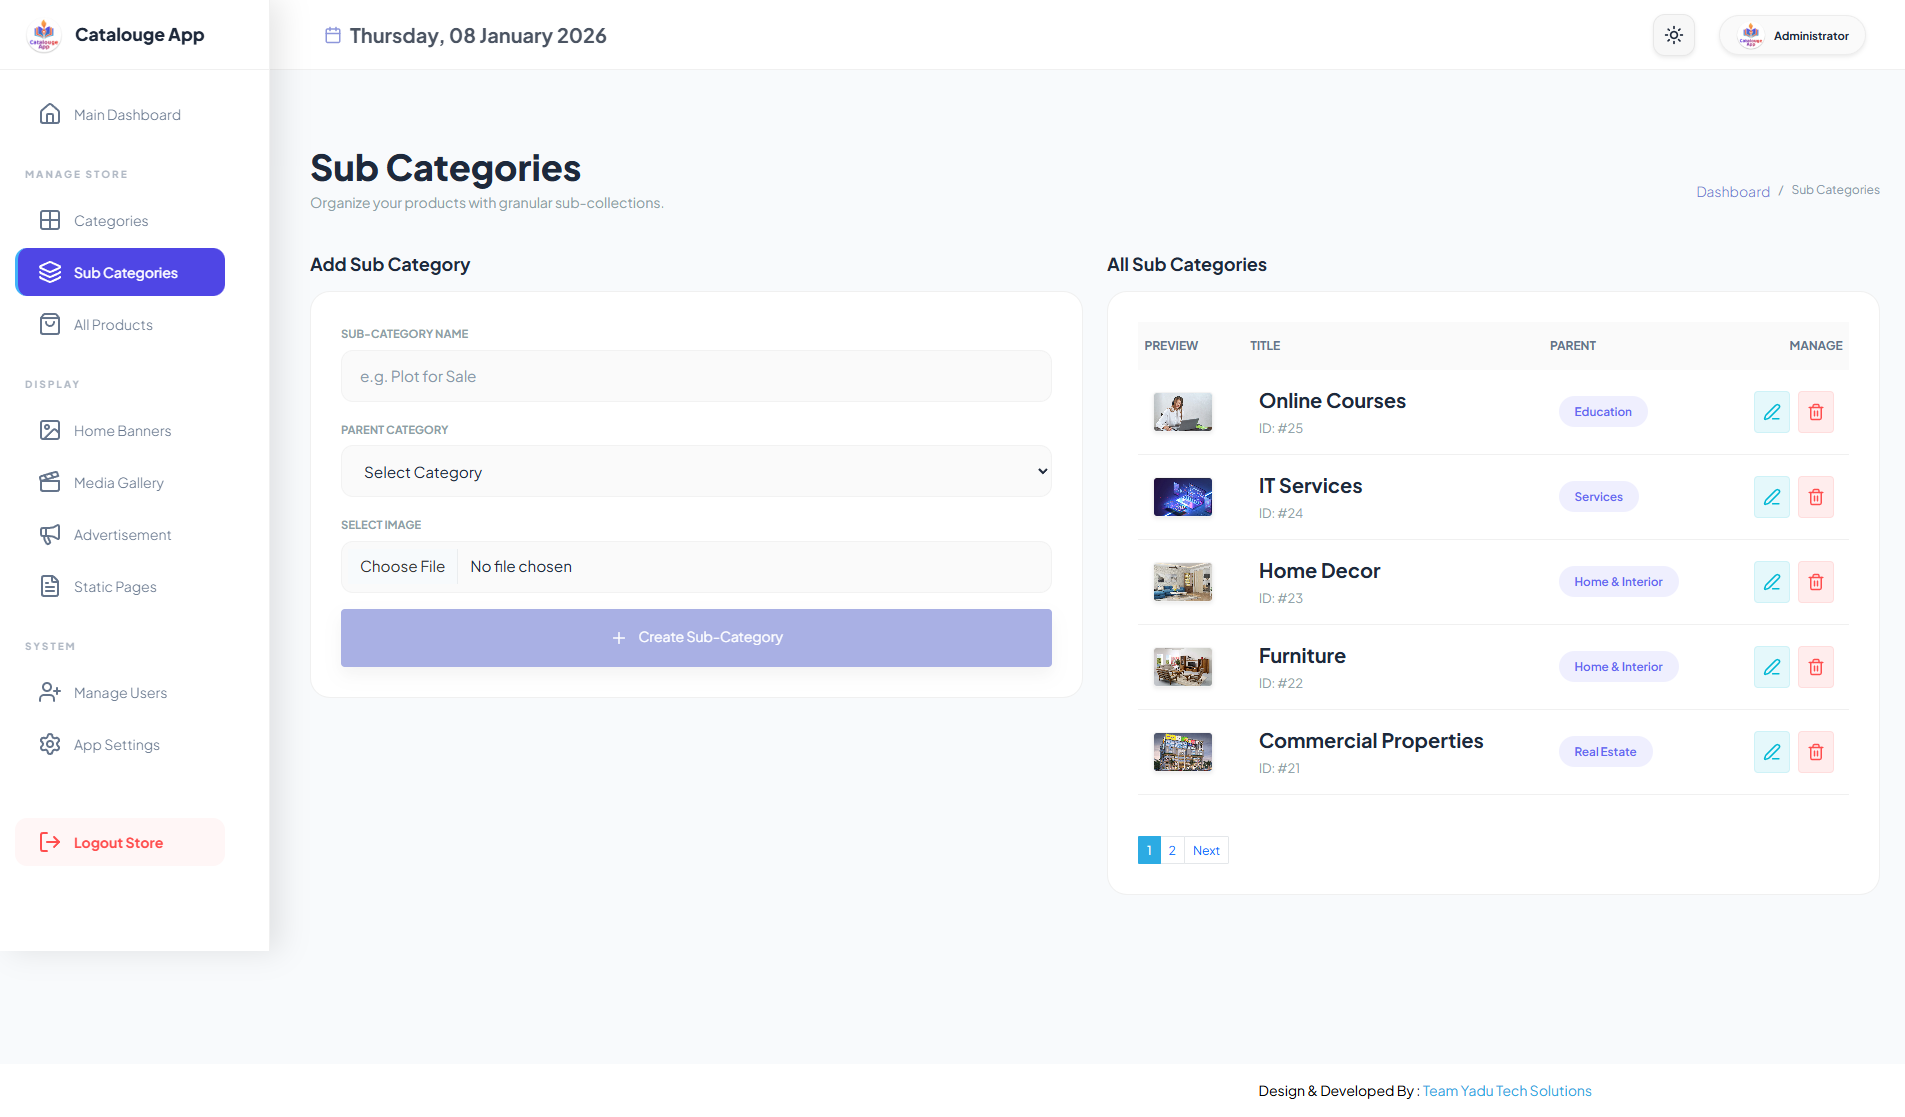This screenshot has width=1905, height=1117.
Task: Click Home & Interior badge in Furniture row
Action: point(1618,667)
